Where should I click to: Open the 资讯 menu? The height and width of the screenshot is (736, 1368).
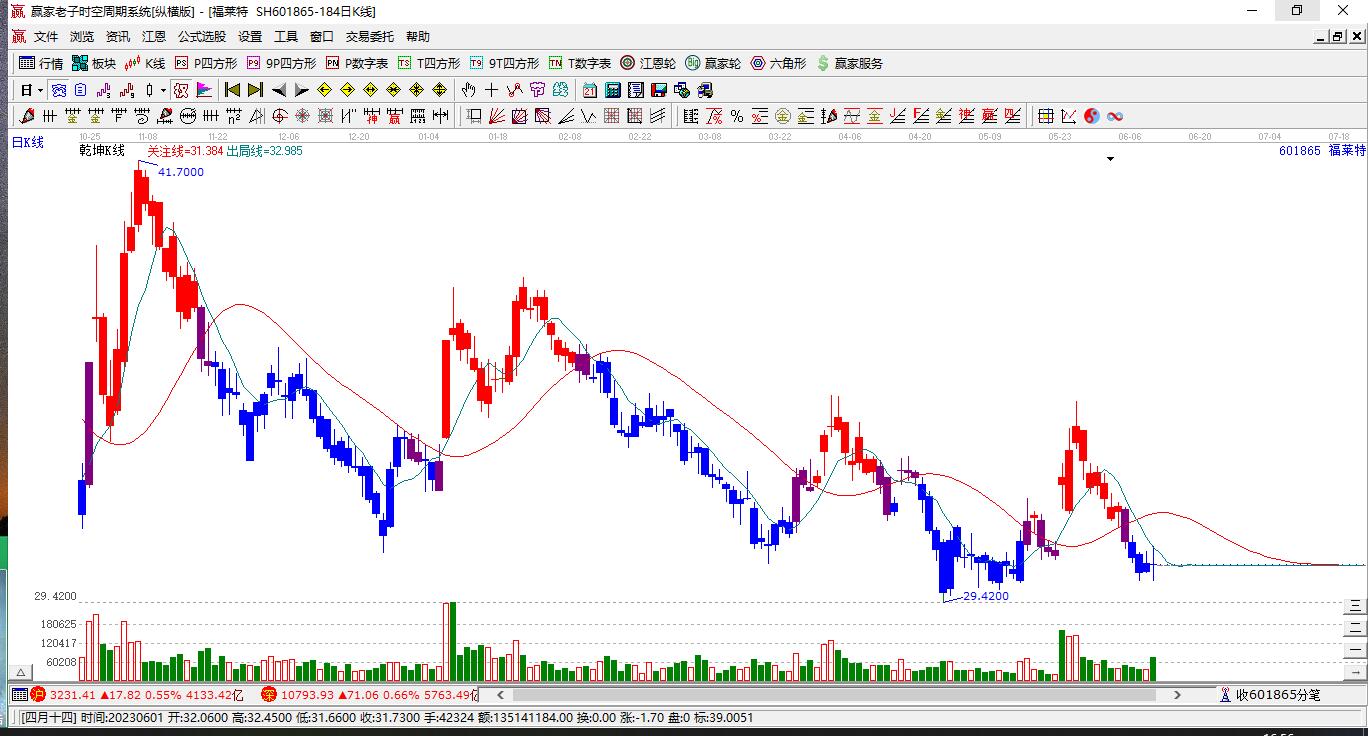(x=118, y=37)
